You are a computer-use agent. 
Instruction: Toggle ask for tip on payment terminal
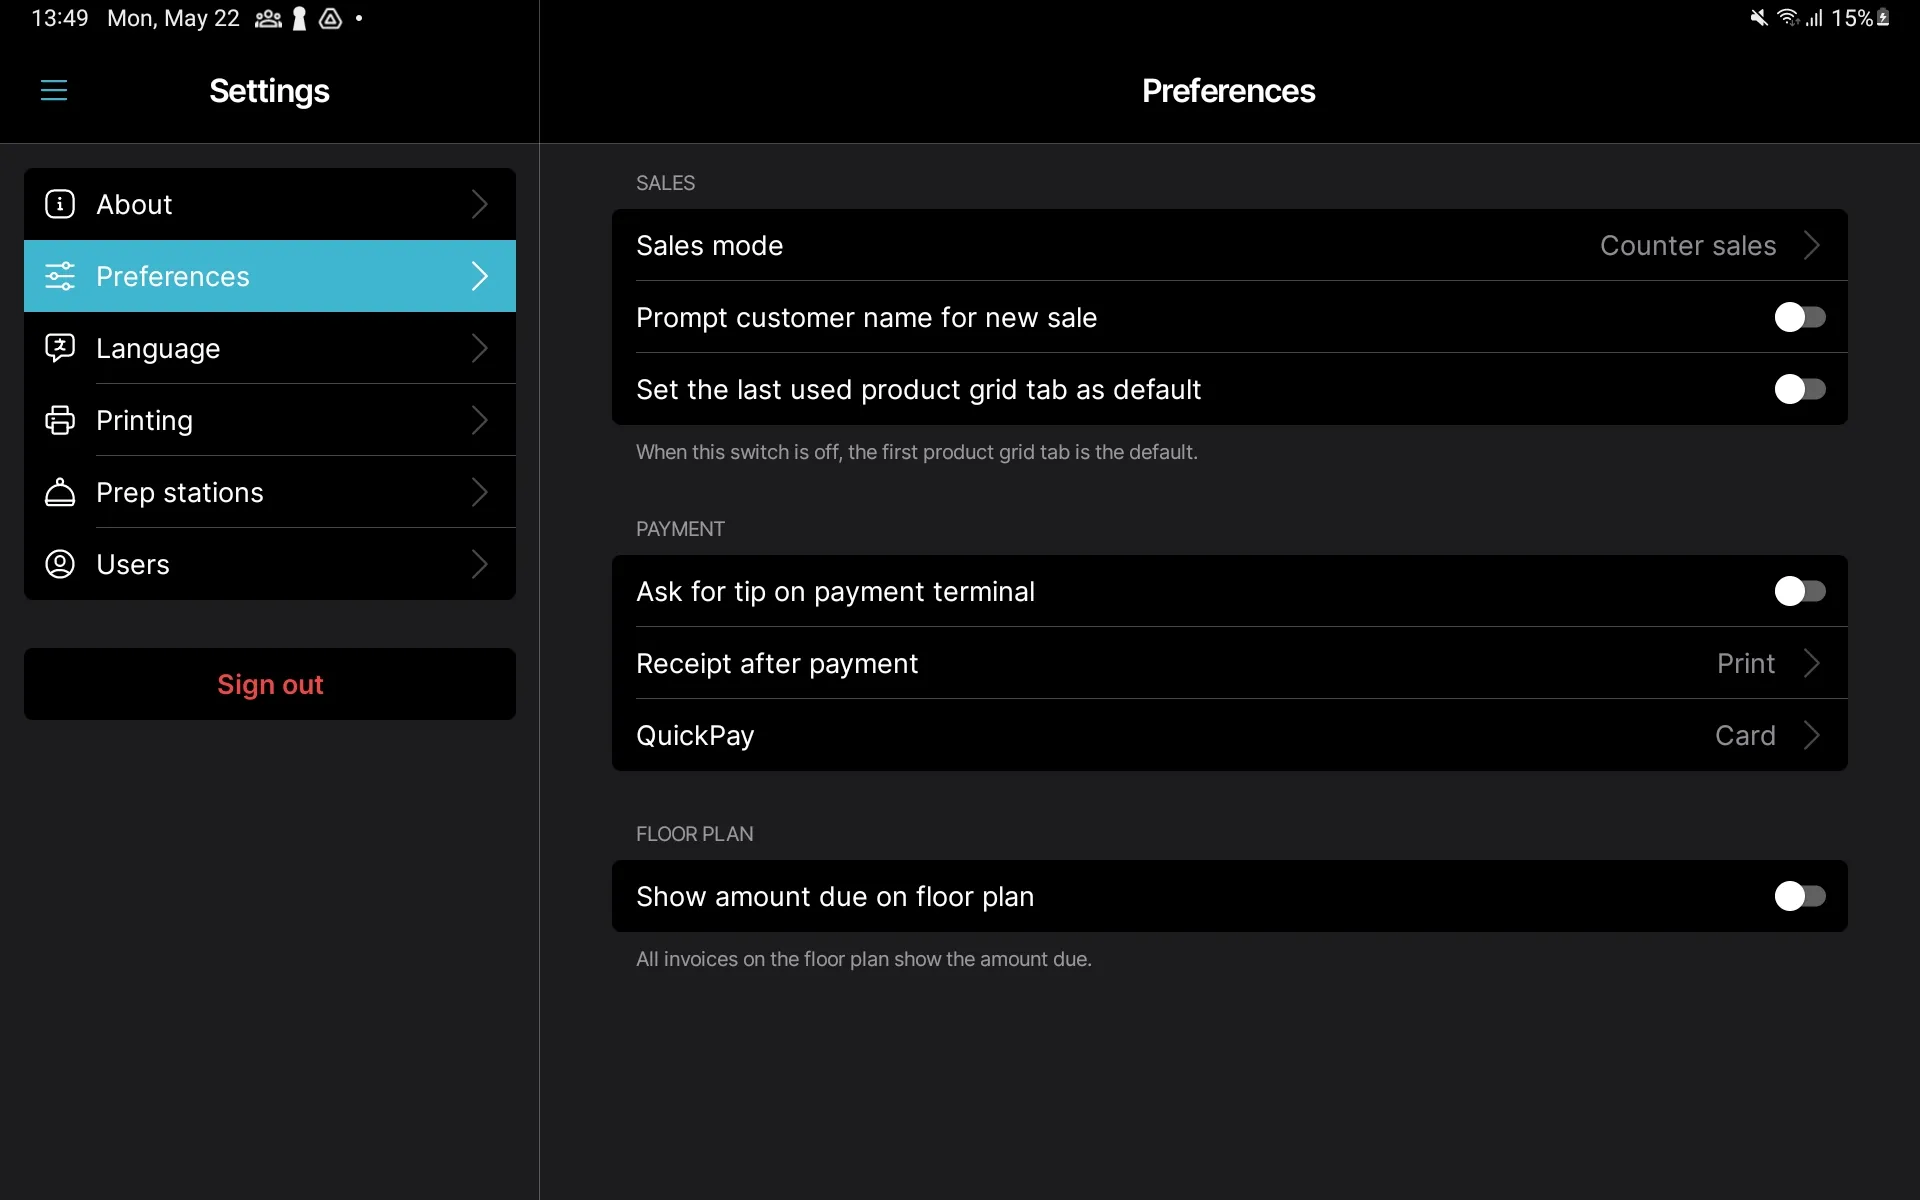[x=1800, y=591]
